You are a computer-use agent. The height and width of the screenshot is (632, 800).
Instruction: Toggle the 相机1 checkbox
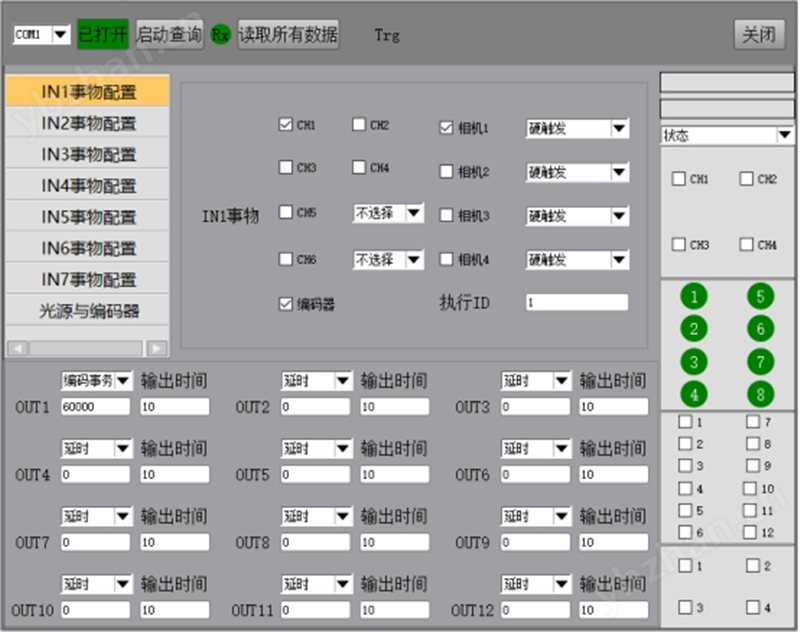[446, 128]
